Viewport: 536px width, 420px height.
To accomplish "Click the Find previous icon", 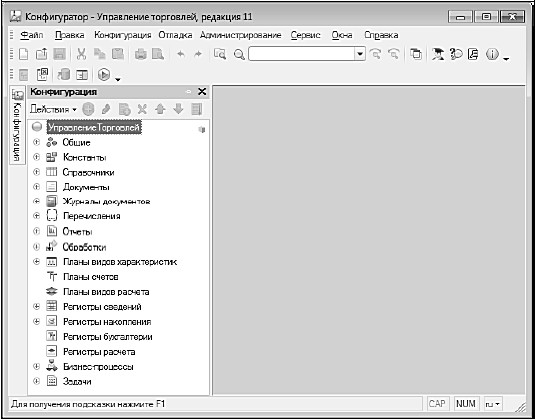I will [x=393, y=54].
